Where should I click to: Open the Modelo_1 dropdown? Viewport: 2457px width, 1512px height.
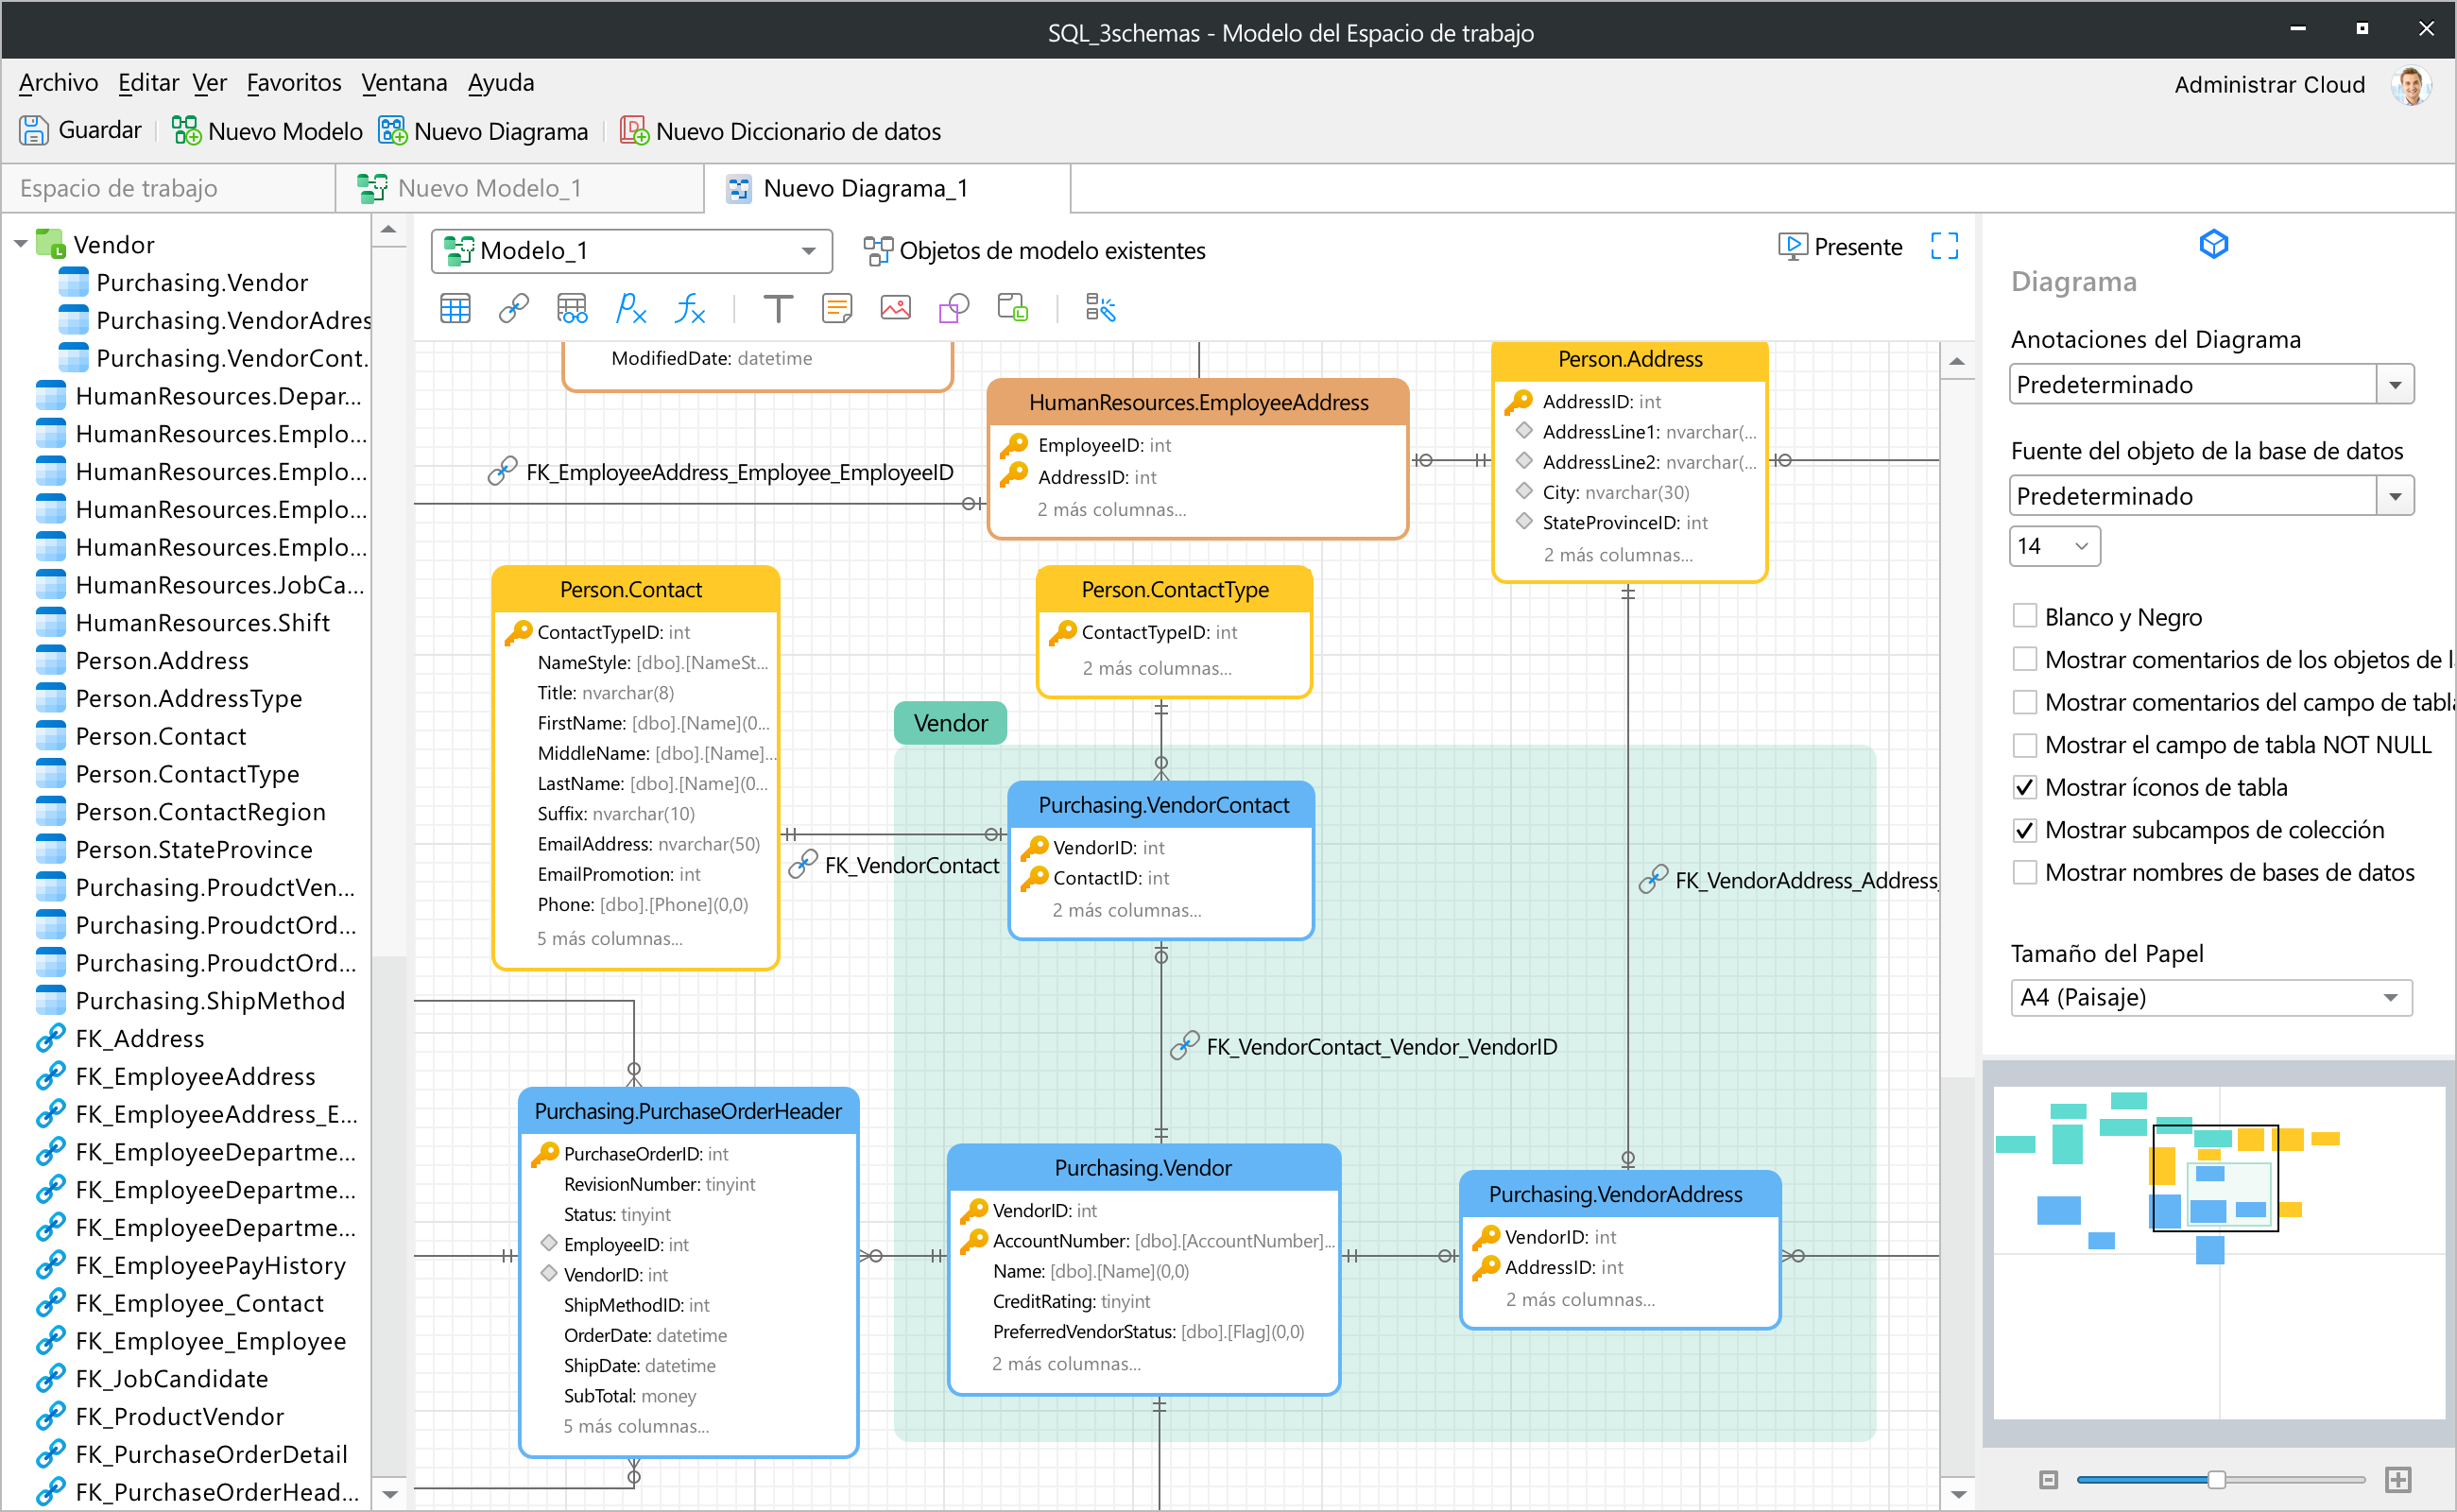click(631, 250)
